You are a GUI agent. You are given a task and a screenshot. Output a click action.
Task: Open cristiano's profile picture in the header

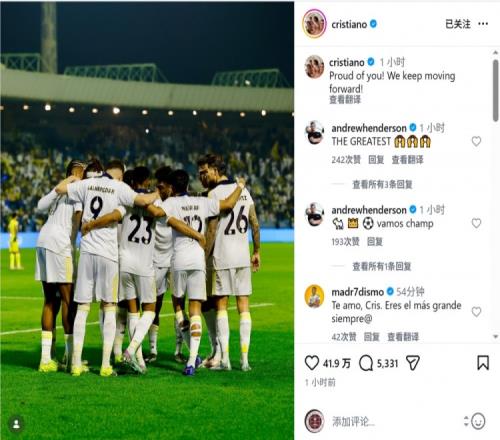(314, 24)
